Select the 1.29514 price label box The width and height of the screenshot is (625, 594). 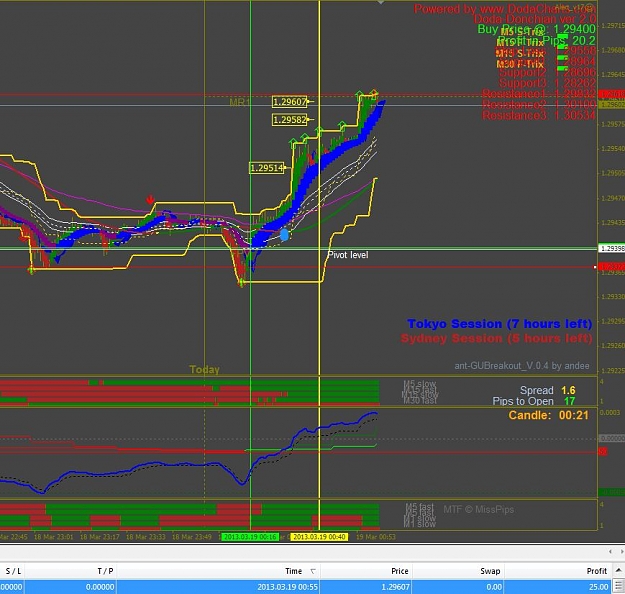(267, 168)
